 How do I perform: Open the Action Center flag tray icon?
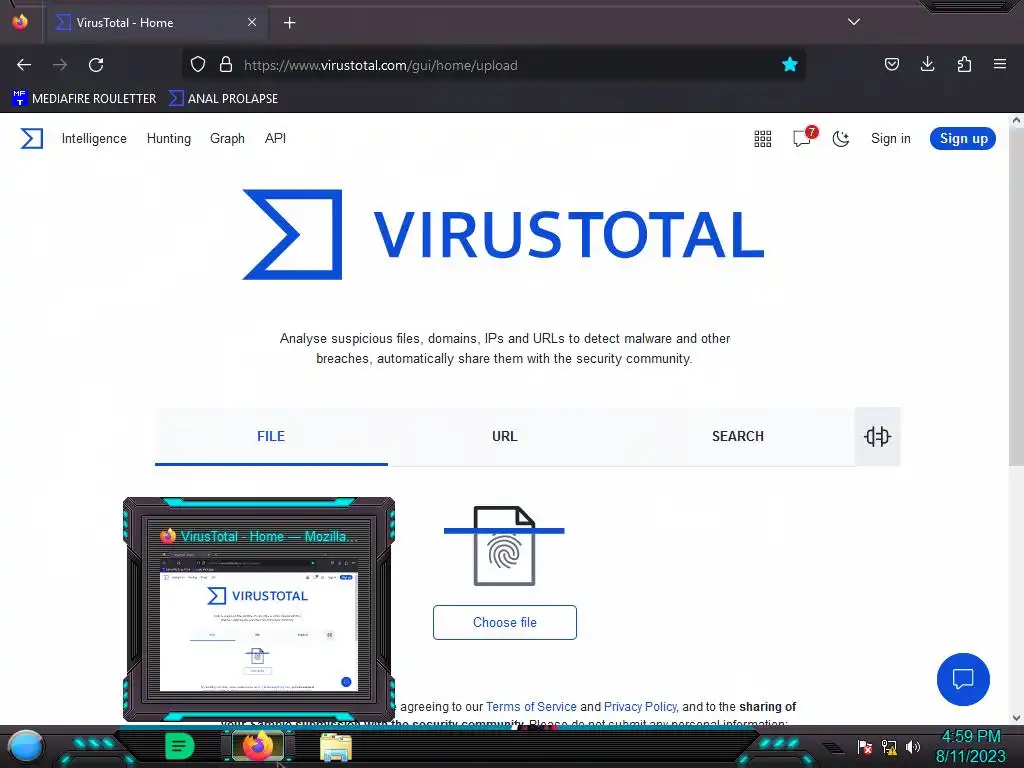(865, 747)
